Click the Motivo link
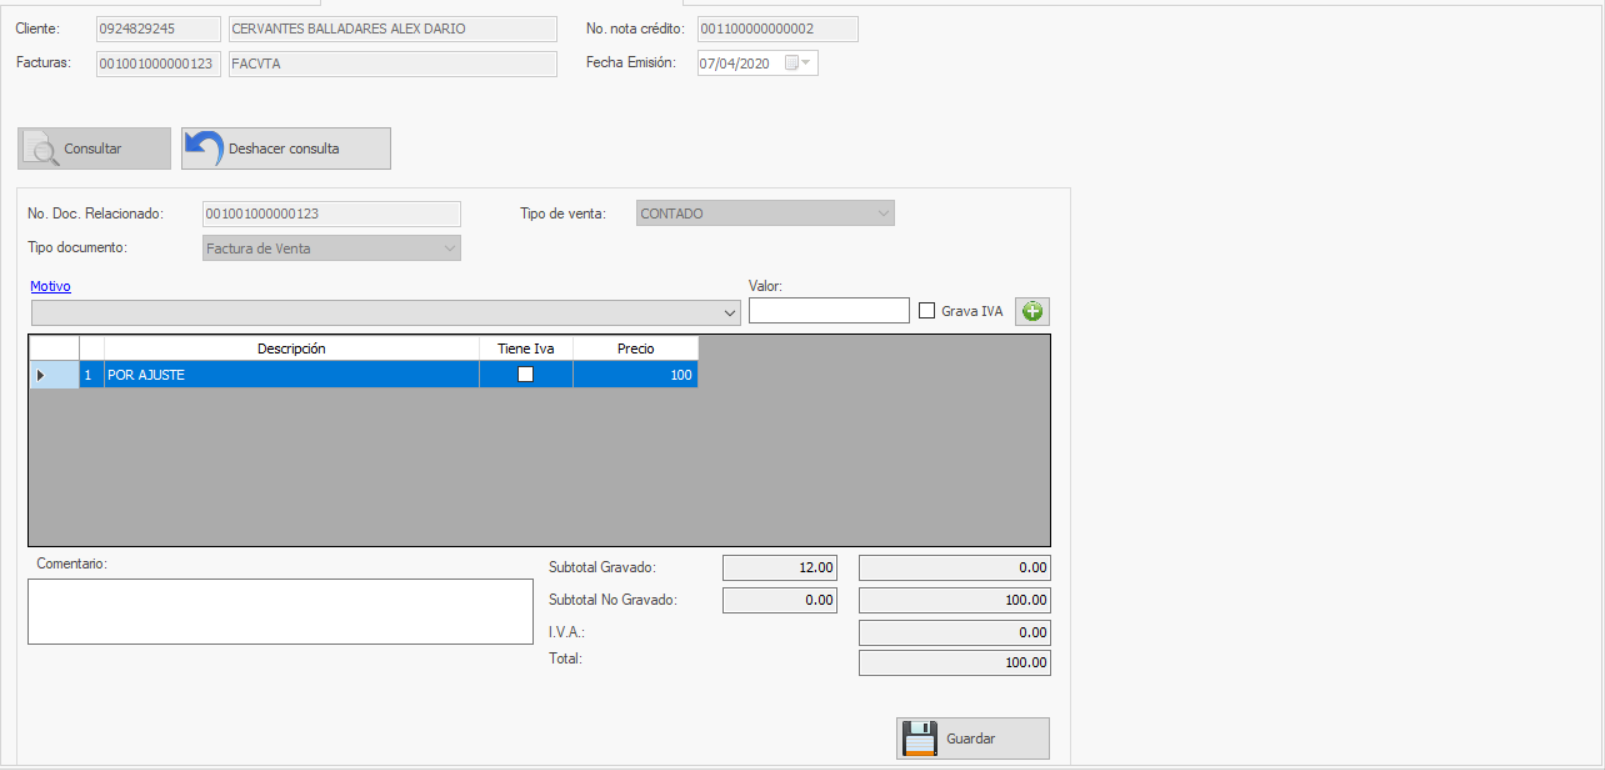 tap(50, 286)
